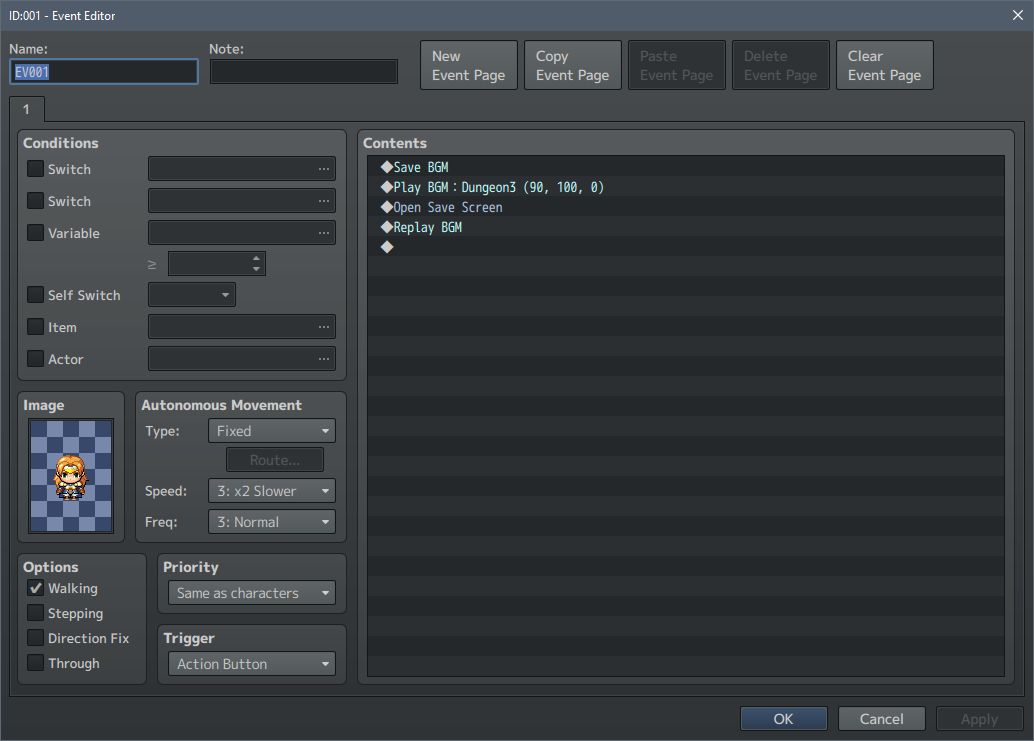Select the Play BGM Dungeon3 command

pyautogui.click(x=686, y=187)
